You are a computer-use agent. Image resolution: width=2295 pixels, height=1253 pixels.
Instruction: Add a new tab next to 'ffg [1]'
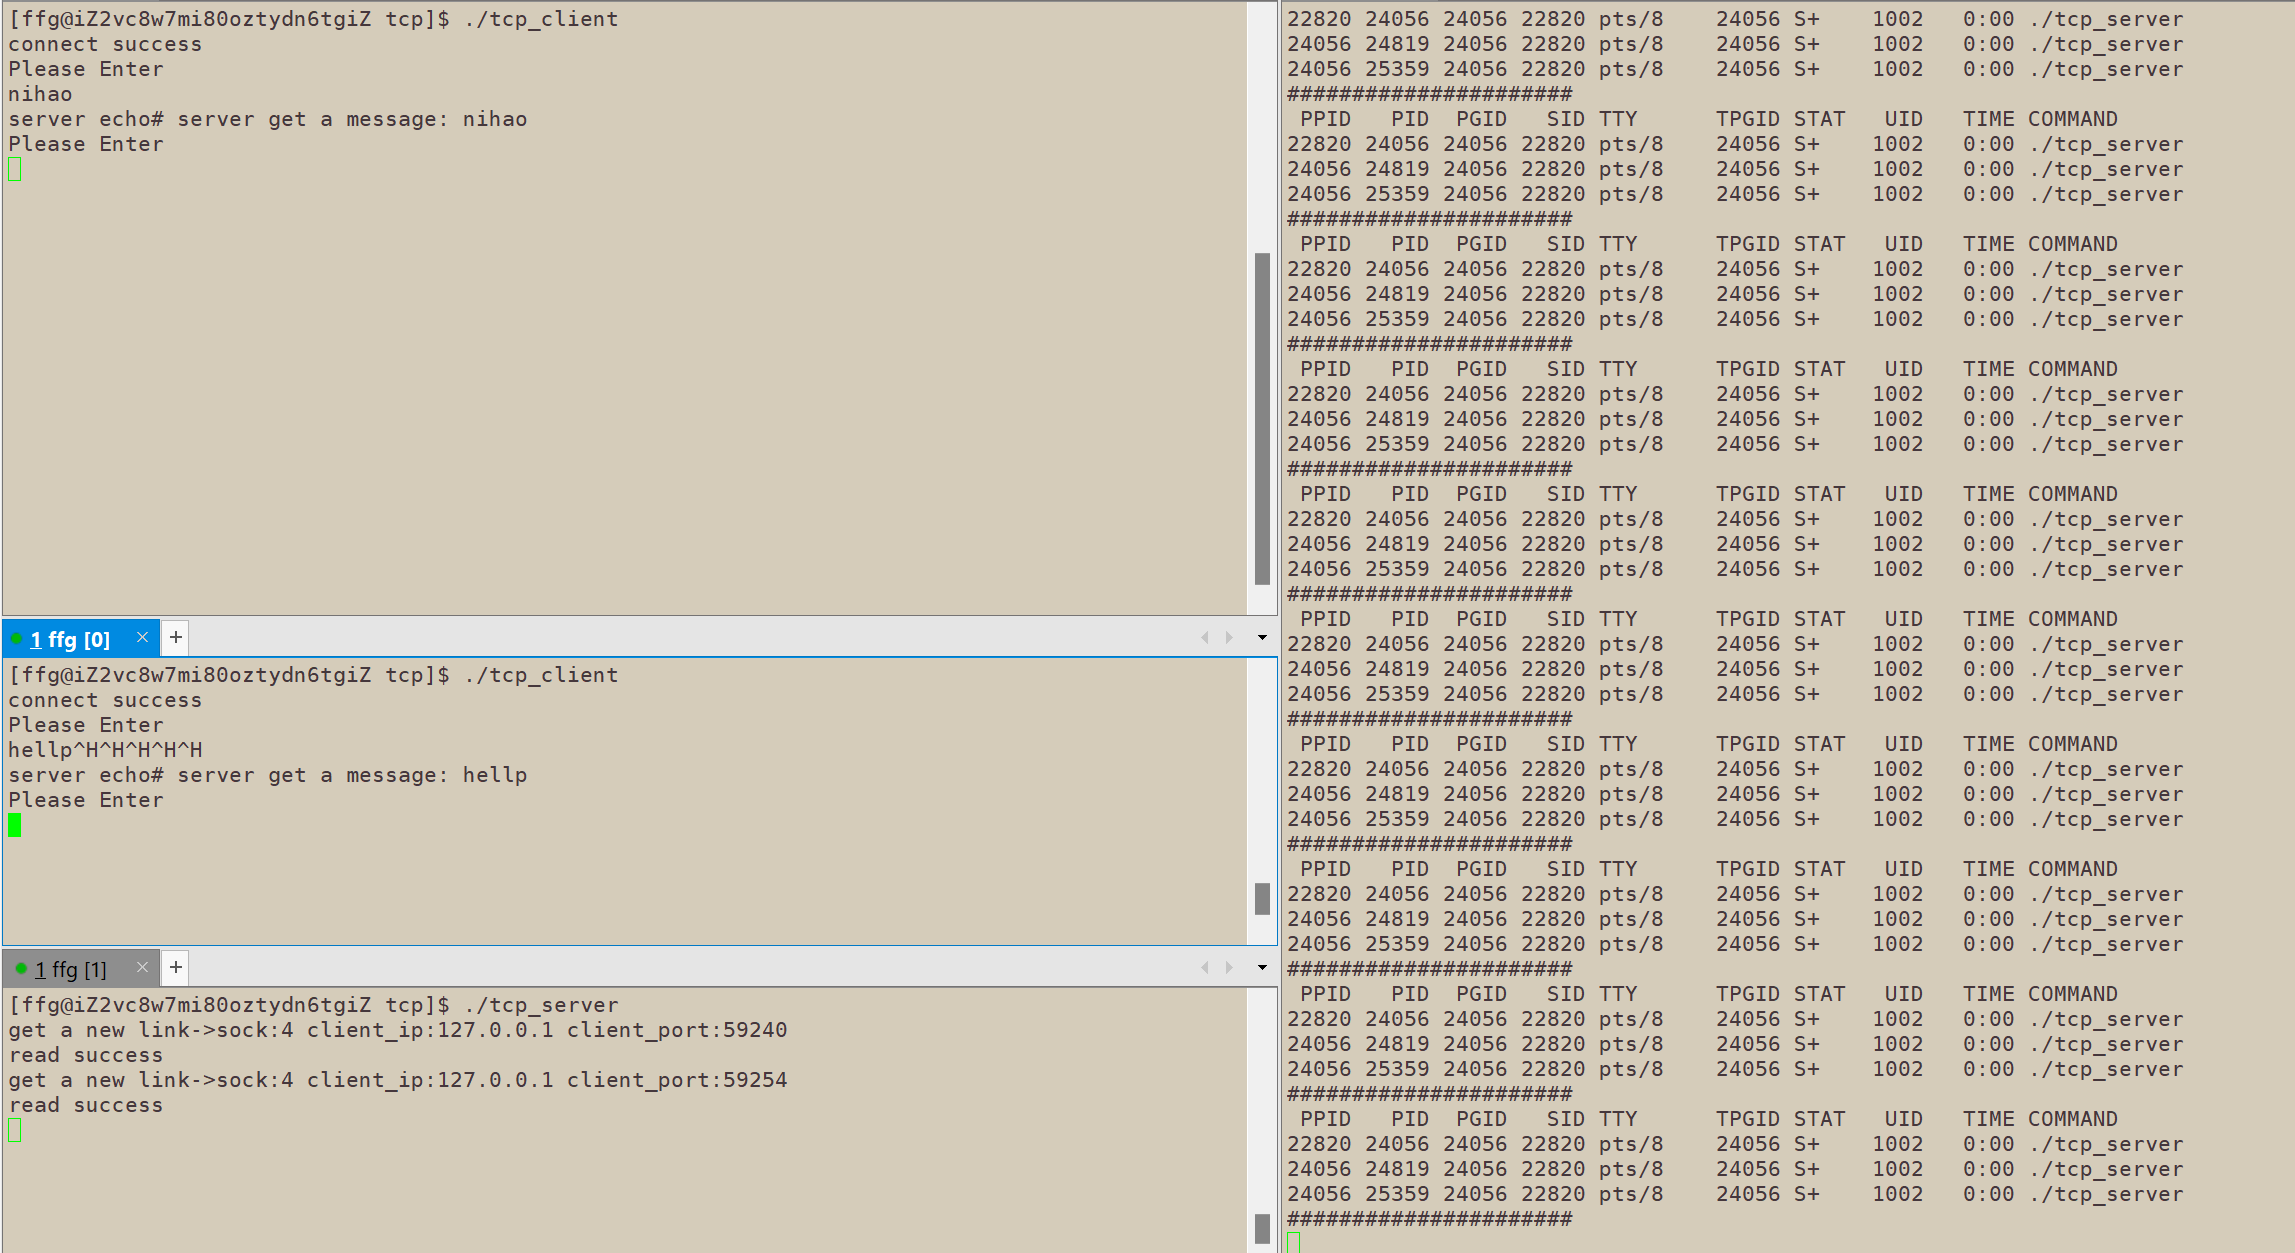pos(176,967)
